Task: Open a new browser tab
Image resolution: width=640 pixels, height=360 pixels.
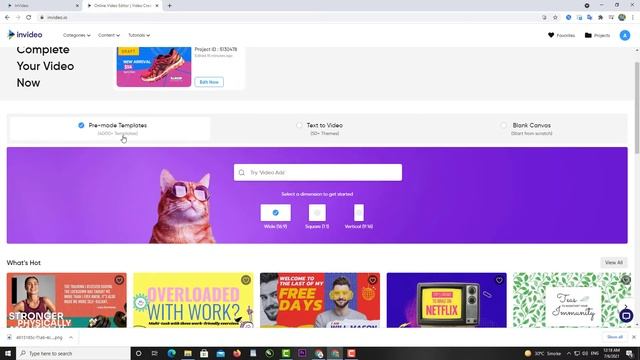Action: click(x=169, y=6)
